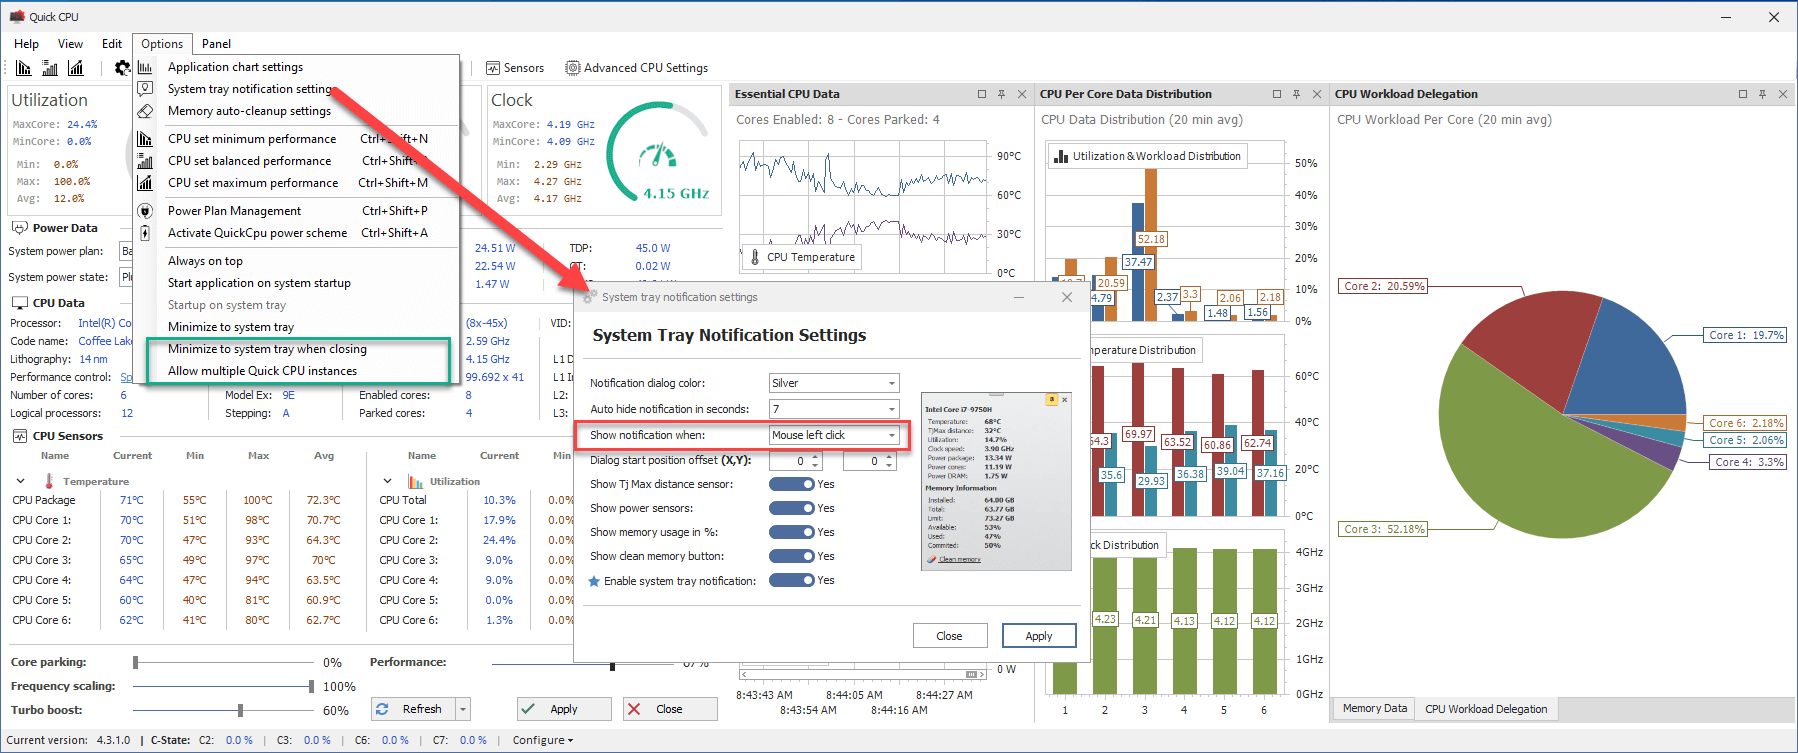This screenshot has height=753, width=1798.
Task: Close the Essential CPU Data panel
Action: pyautogui.click(x=1022, y=94)
